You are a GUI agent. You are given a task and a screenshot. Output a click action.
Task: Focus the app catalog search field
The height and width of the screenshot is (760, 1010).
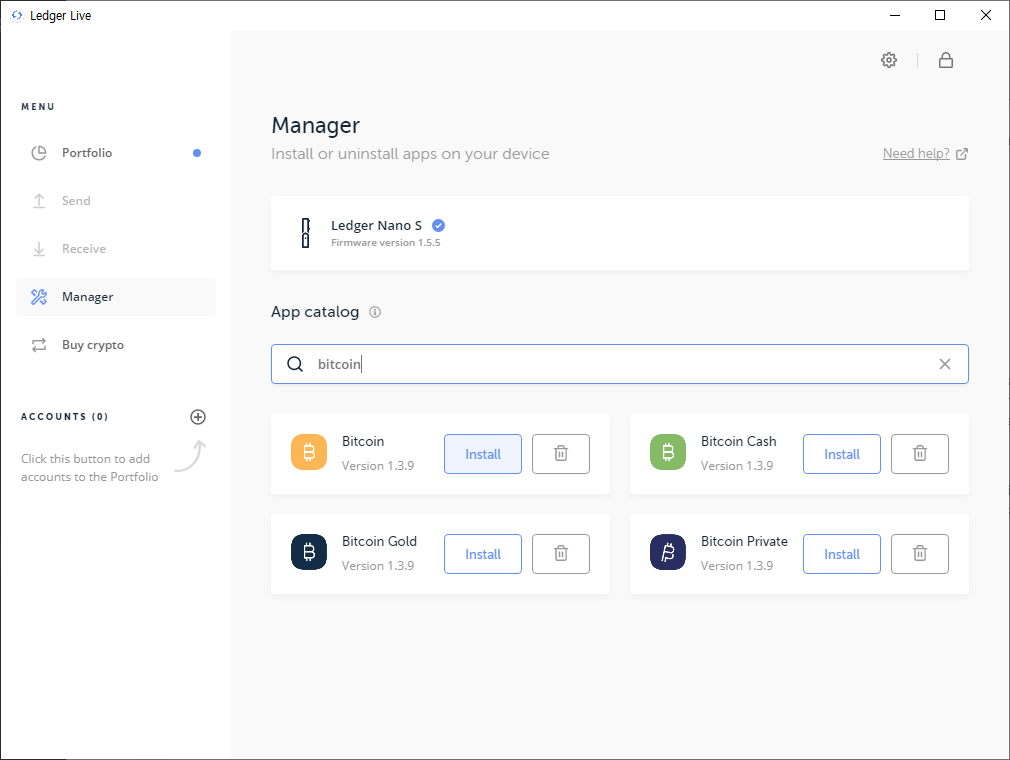[620, 364]
